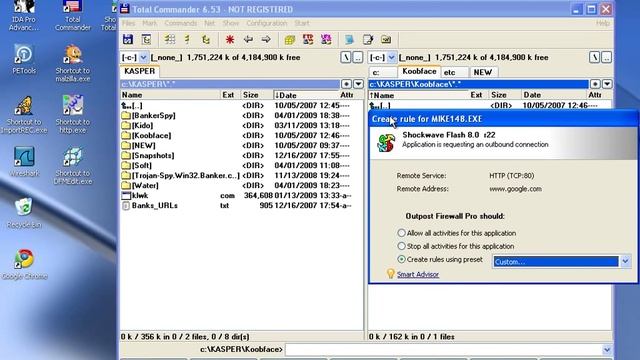640x360 pixels.
Task: Sort left panel by Name column header
Action: [170, 95]
